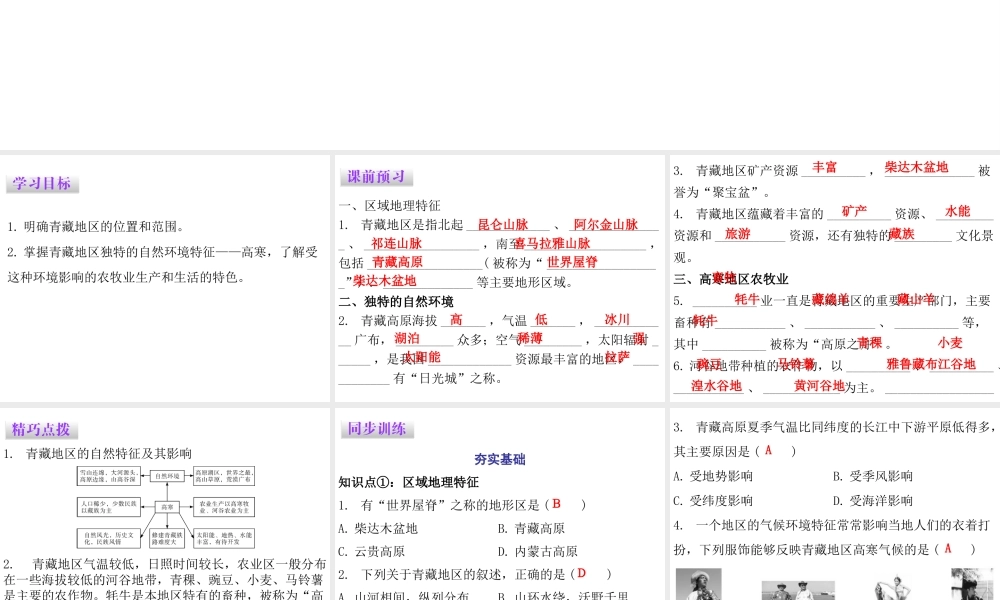Click the red answer 湖泊

[407, 339]
